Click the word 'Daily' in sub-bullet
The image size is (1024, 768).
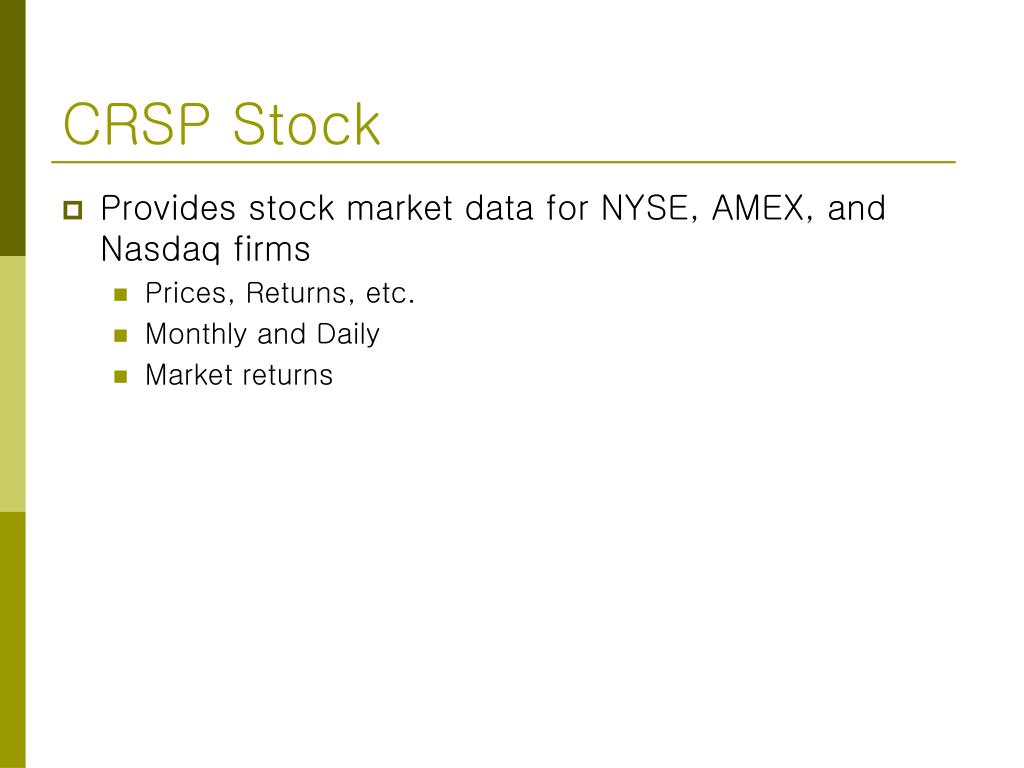pyautogui.click(x=348, y=335)
